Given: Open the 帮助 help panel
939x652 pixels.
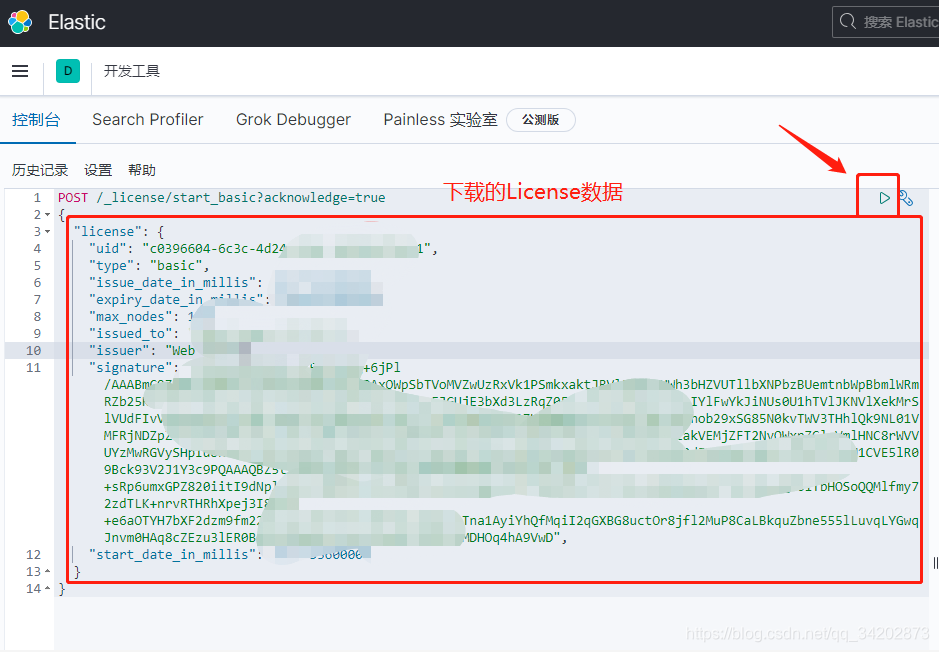Looking at the screenshot, I should (142, 170).
